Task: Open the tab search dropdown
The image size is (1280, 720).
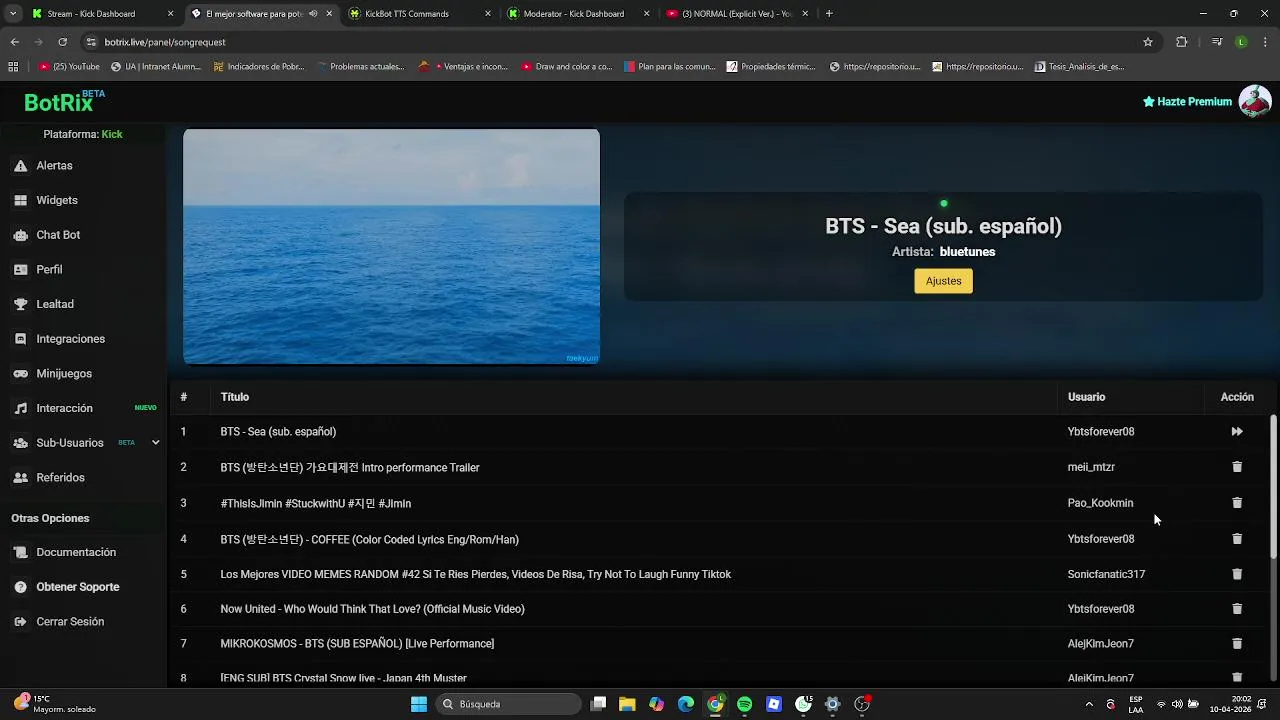Action: coord(13,14)
